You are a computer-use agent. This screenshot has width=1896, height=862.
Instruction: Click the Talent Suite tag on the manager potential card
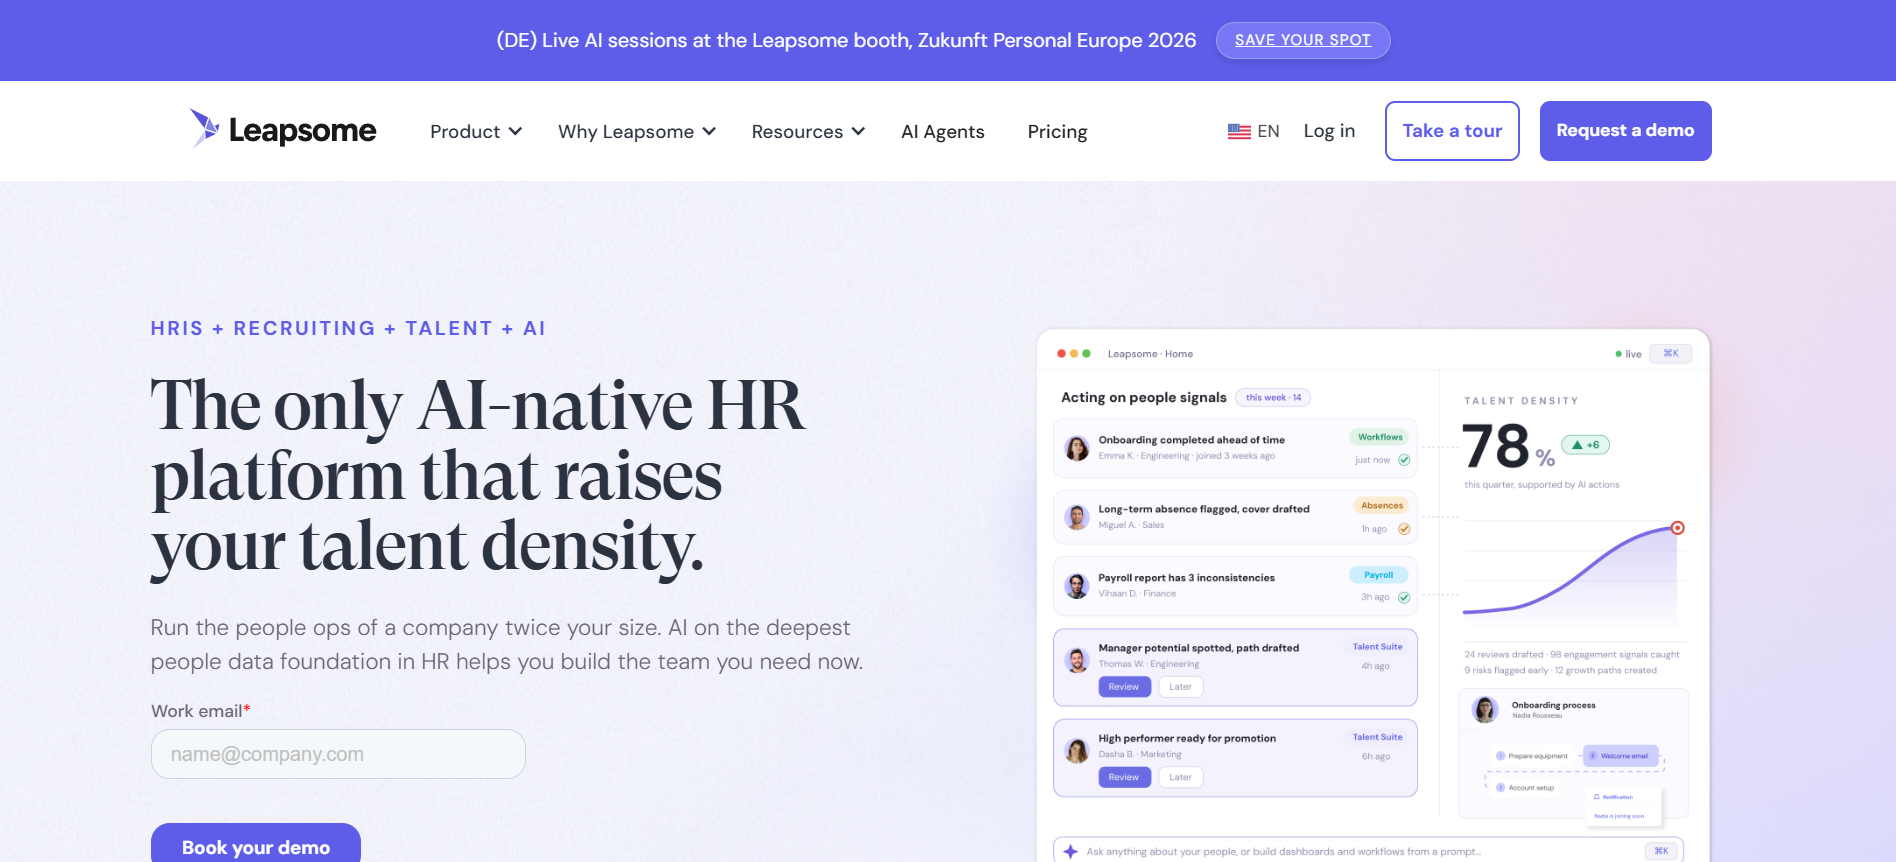pos(1378,647)
